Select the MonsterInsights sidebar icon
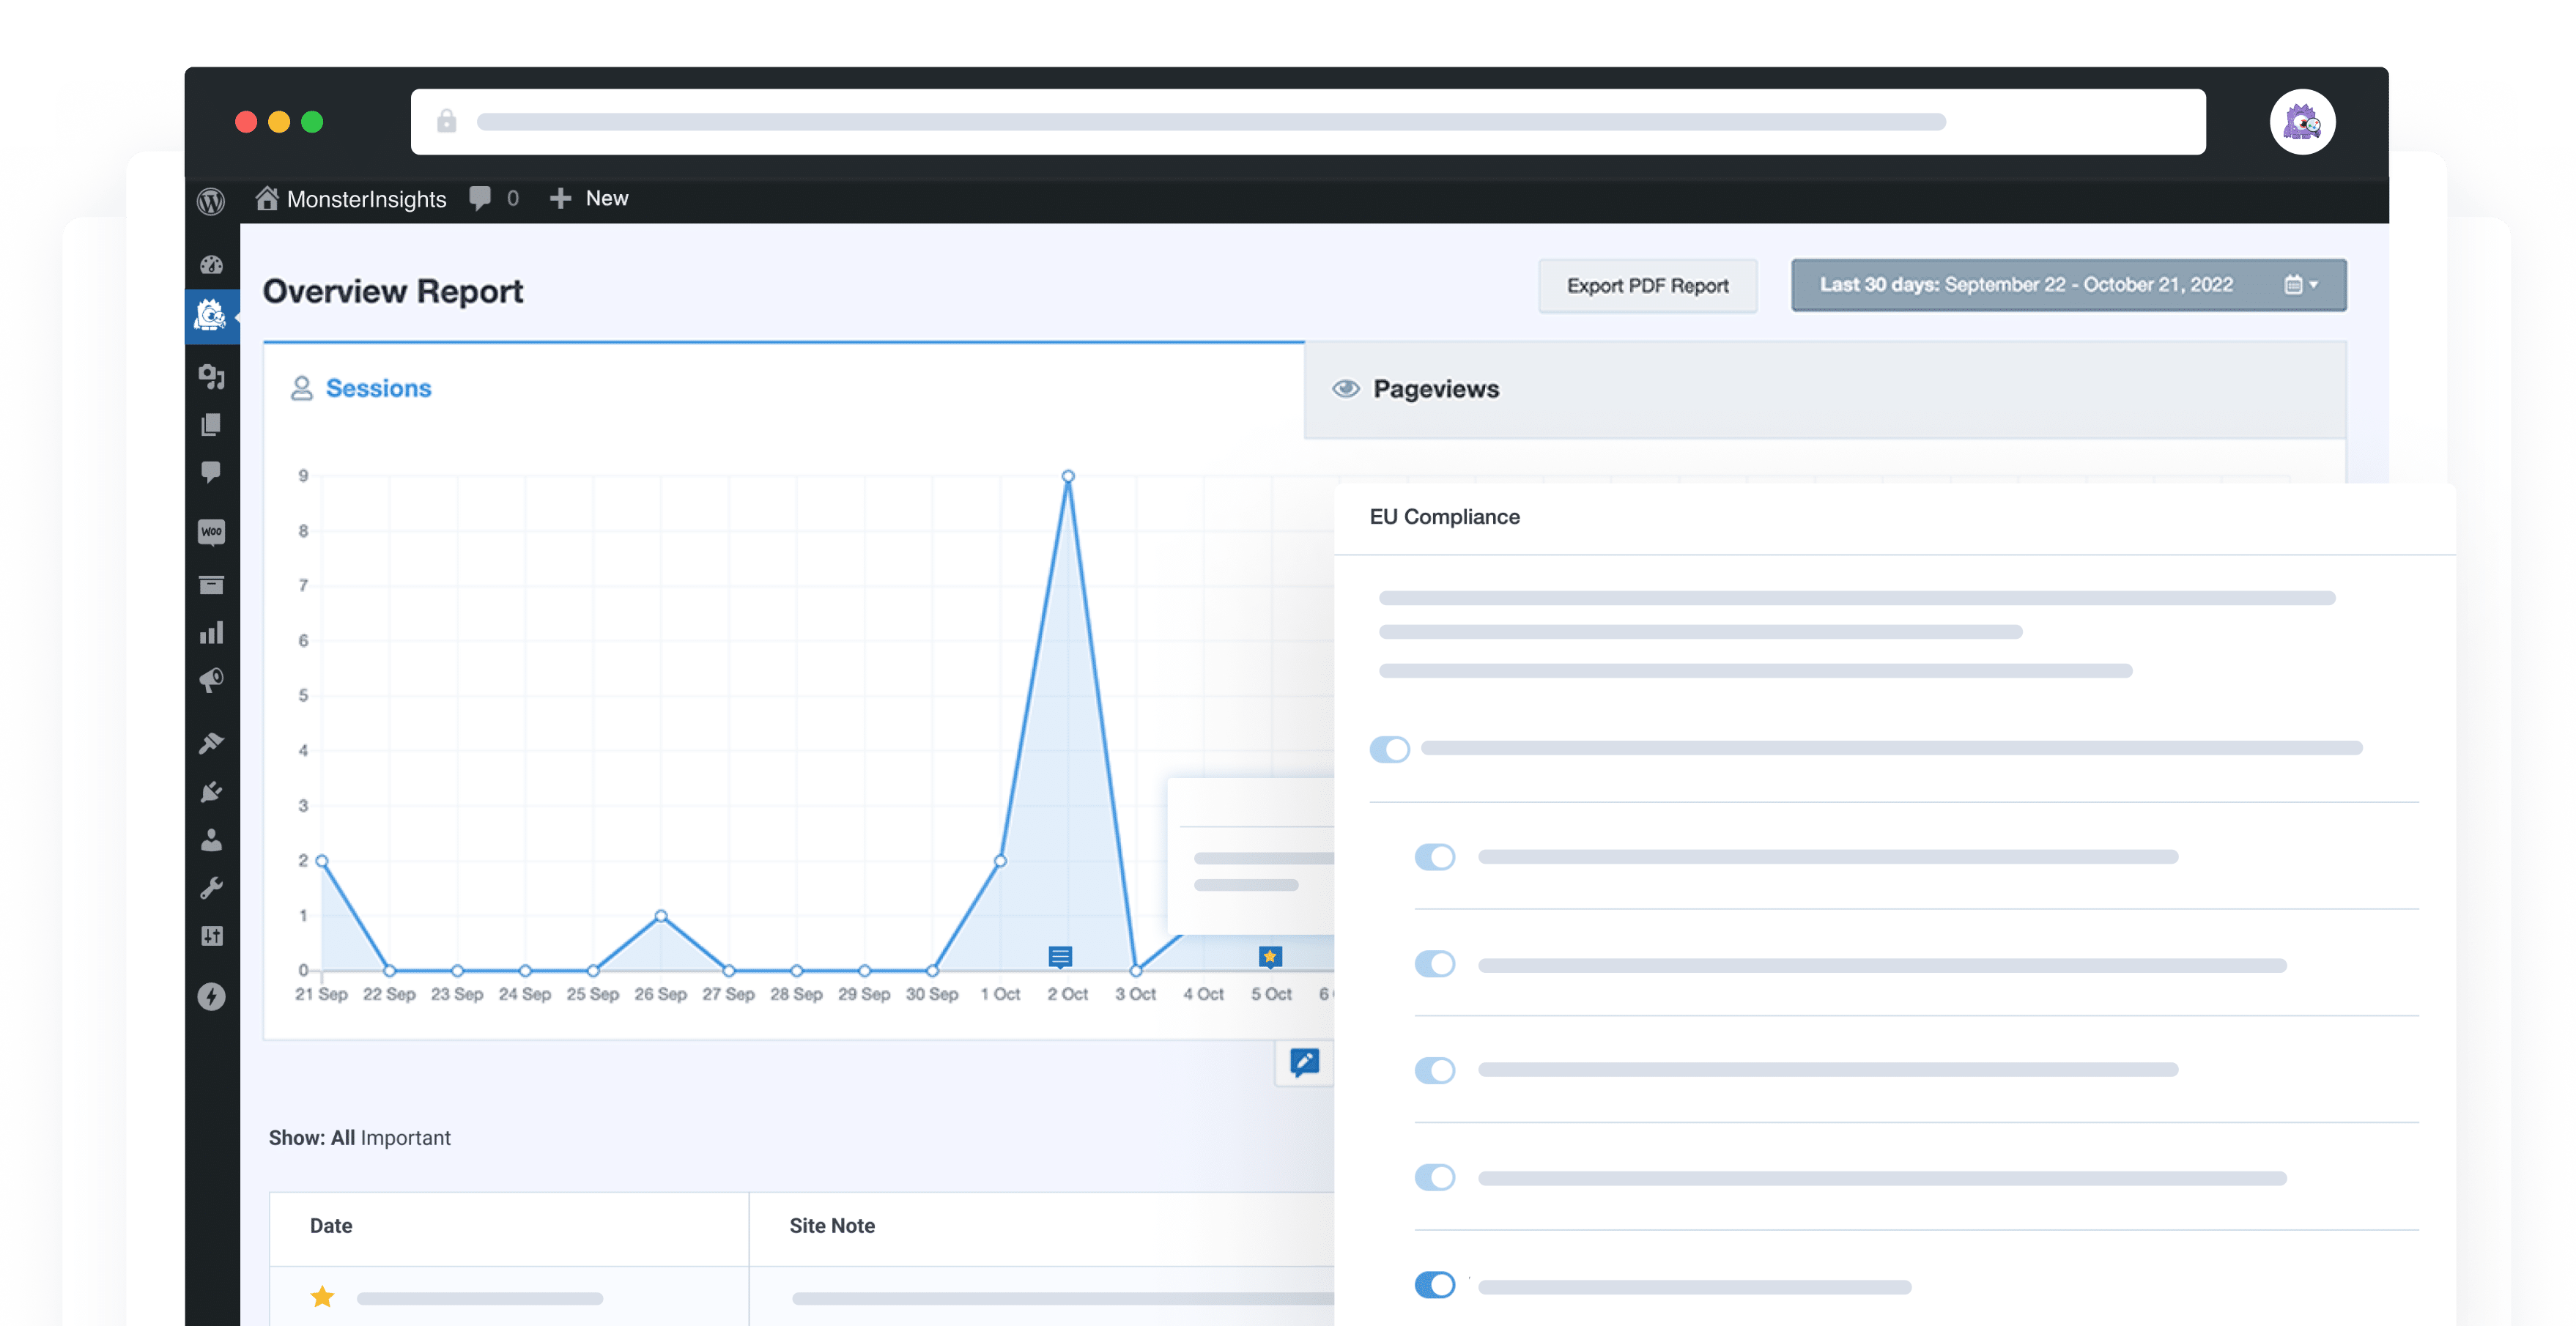Image resolution: width=2576 pixels, height=1326 pixels. [x=211, y=317]
